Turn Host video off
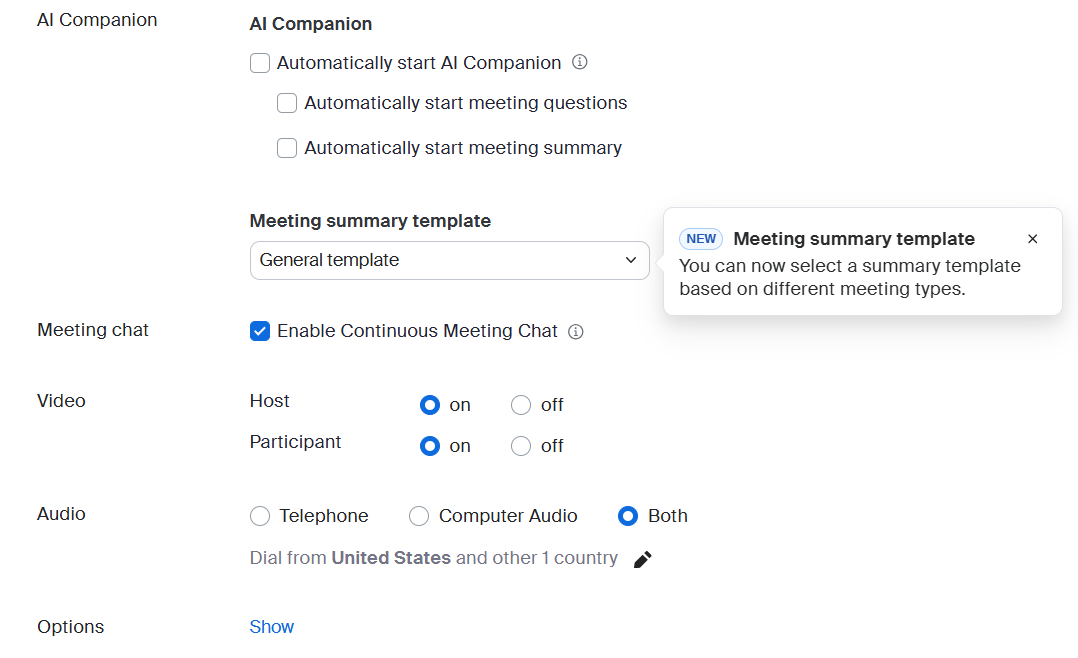Screen dimensions: 1078x658 tap(521, 405)
